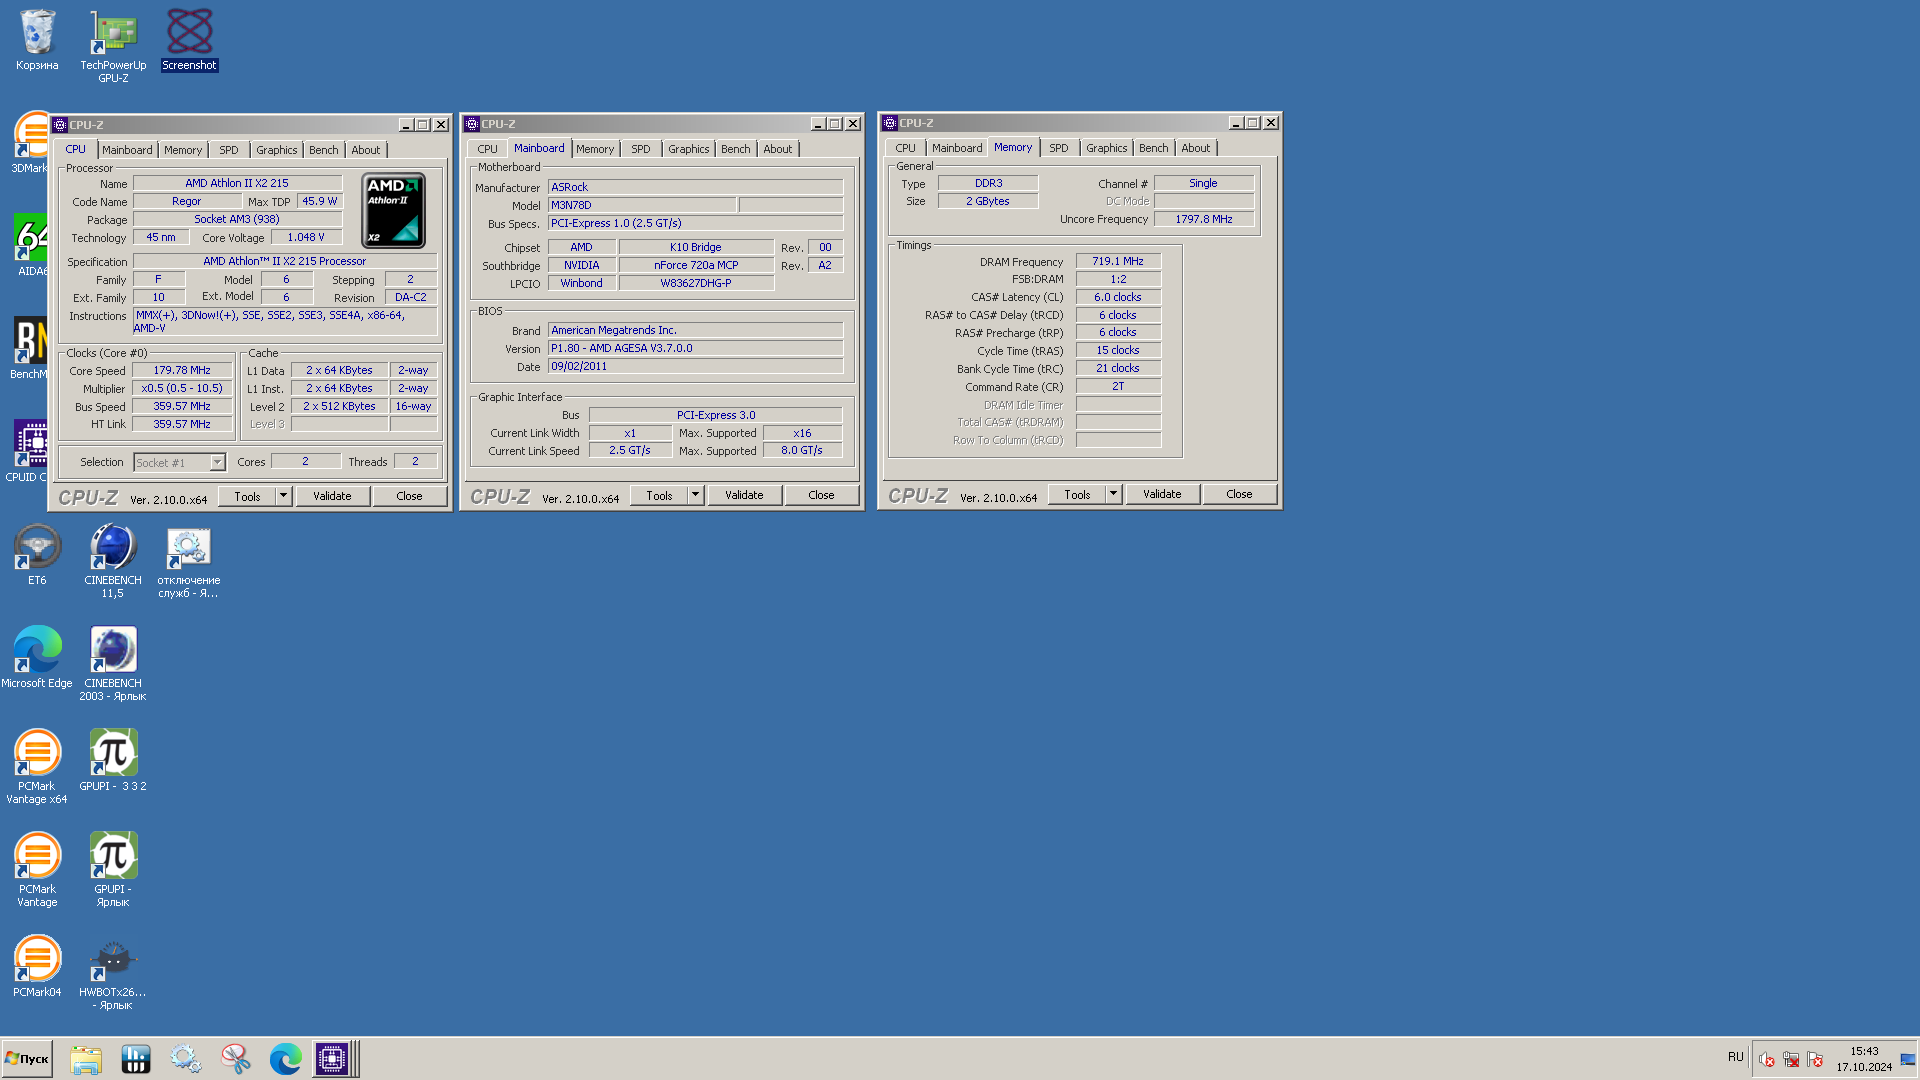Open SPD tab in the Mainboard window
Image resolution: width=1920 pixels, height=1080 pixels.
(641, 149)
